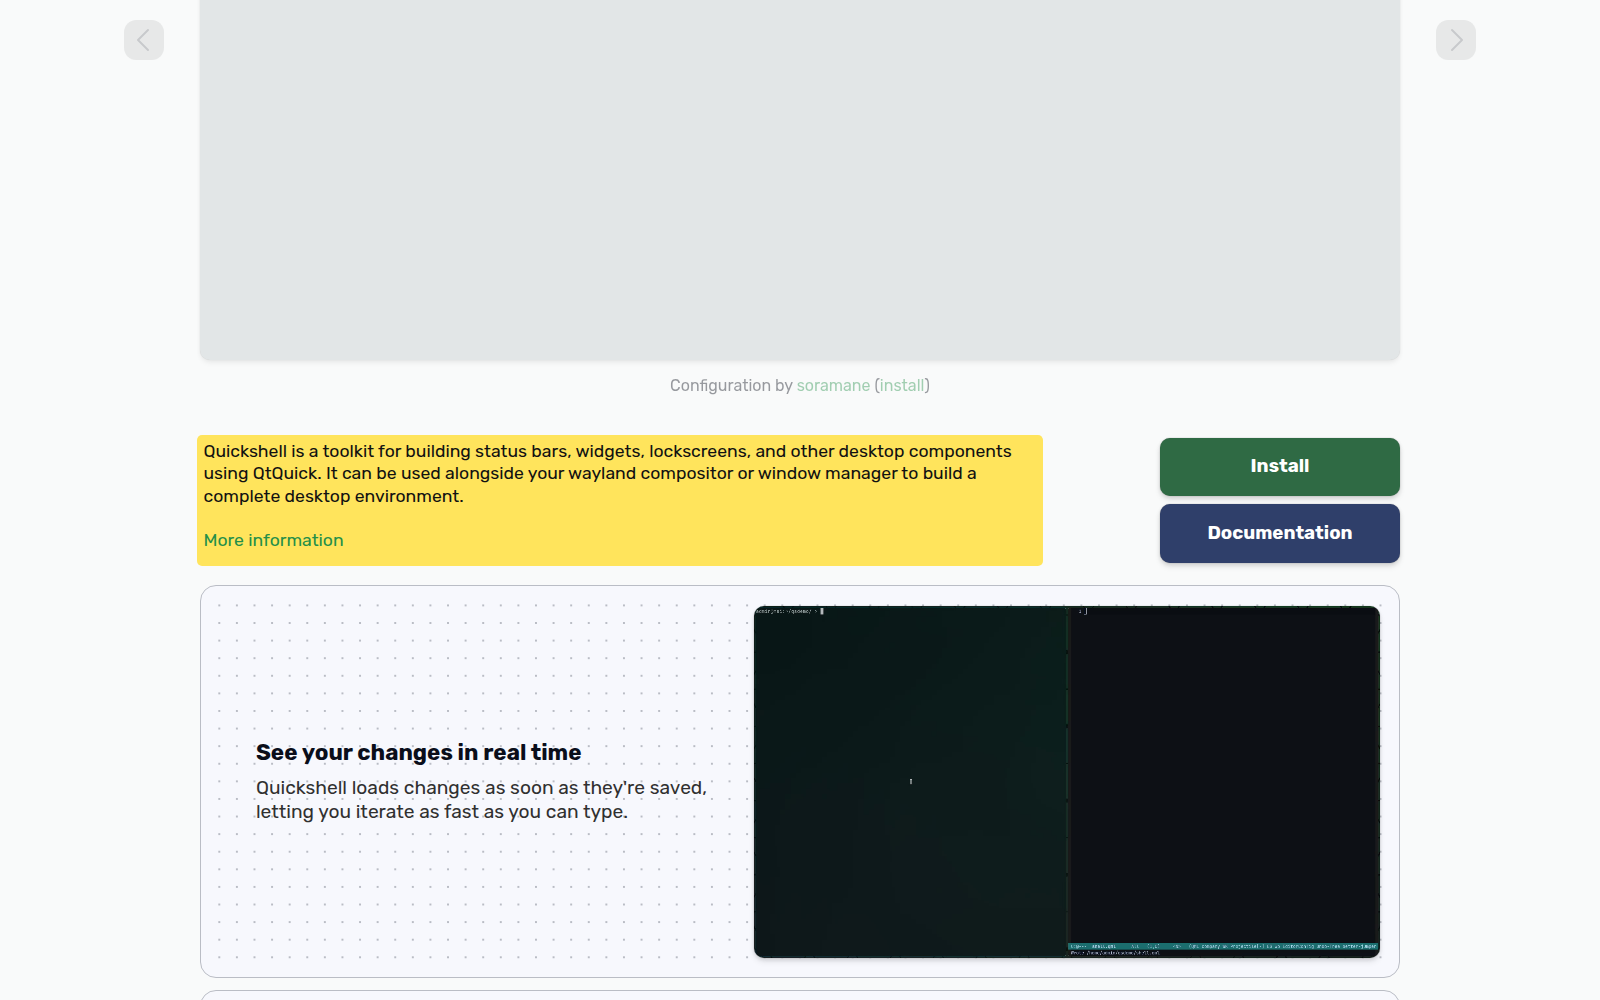This screenshot has width=1600, height=1000.
Task: Open the config install link in parentheses
Action: (902, 386)
